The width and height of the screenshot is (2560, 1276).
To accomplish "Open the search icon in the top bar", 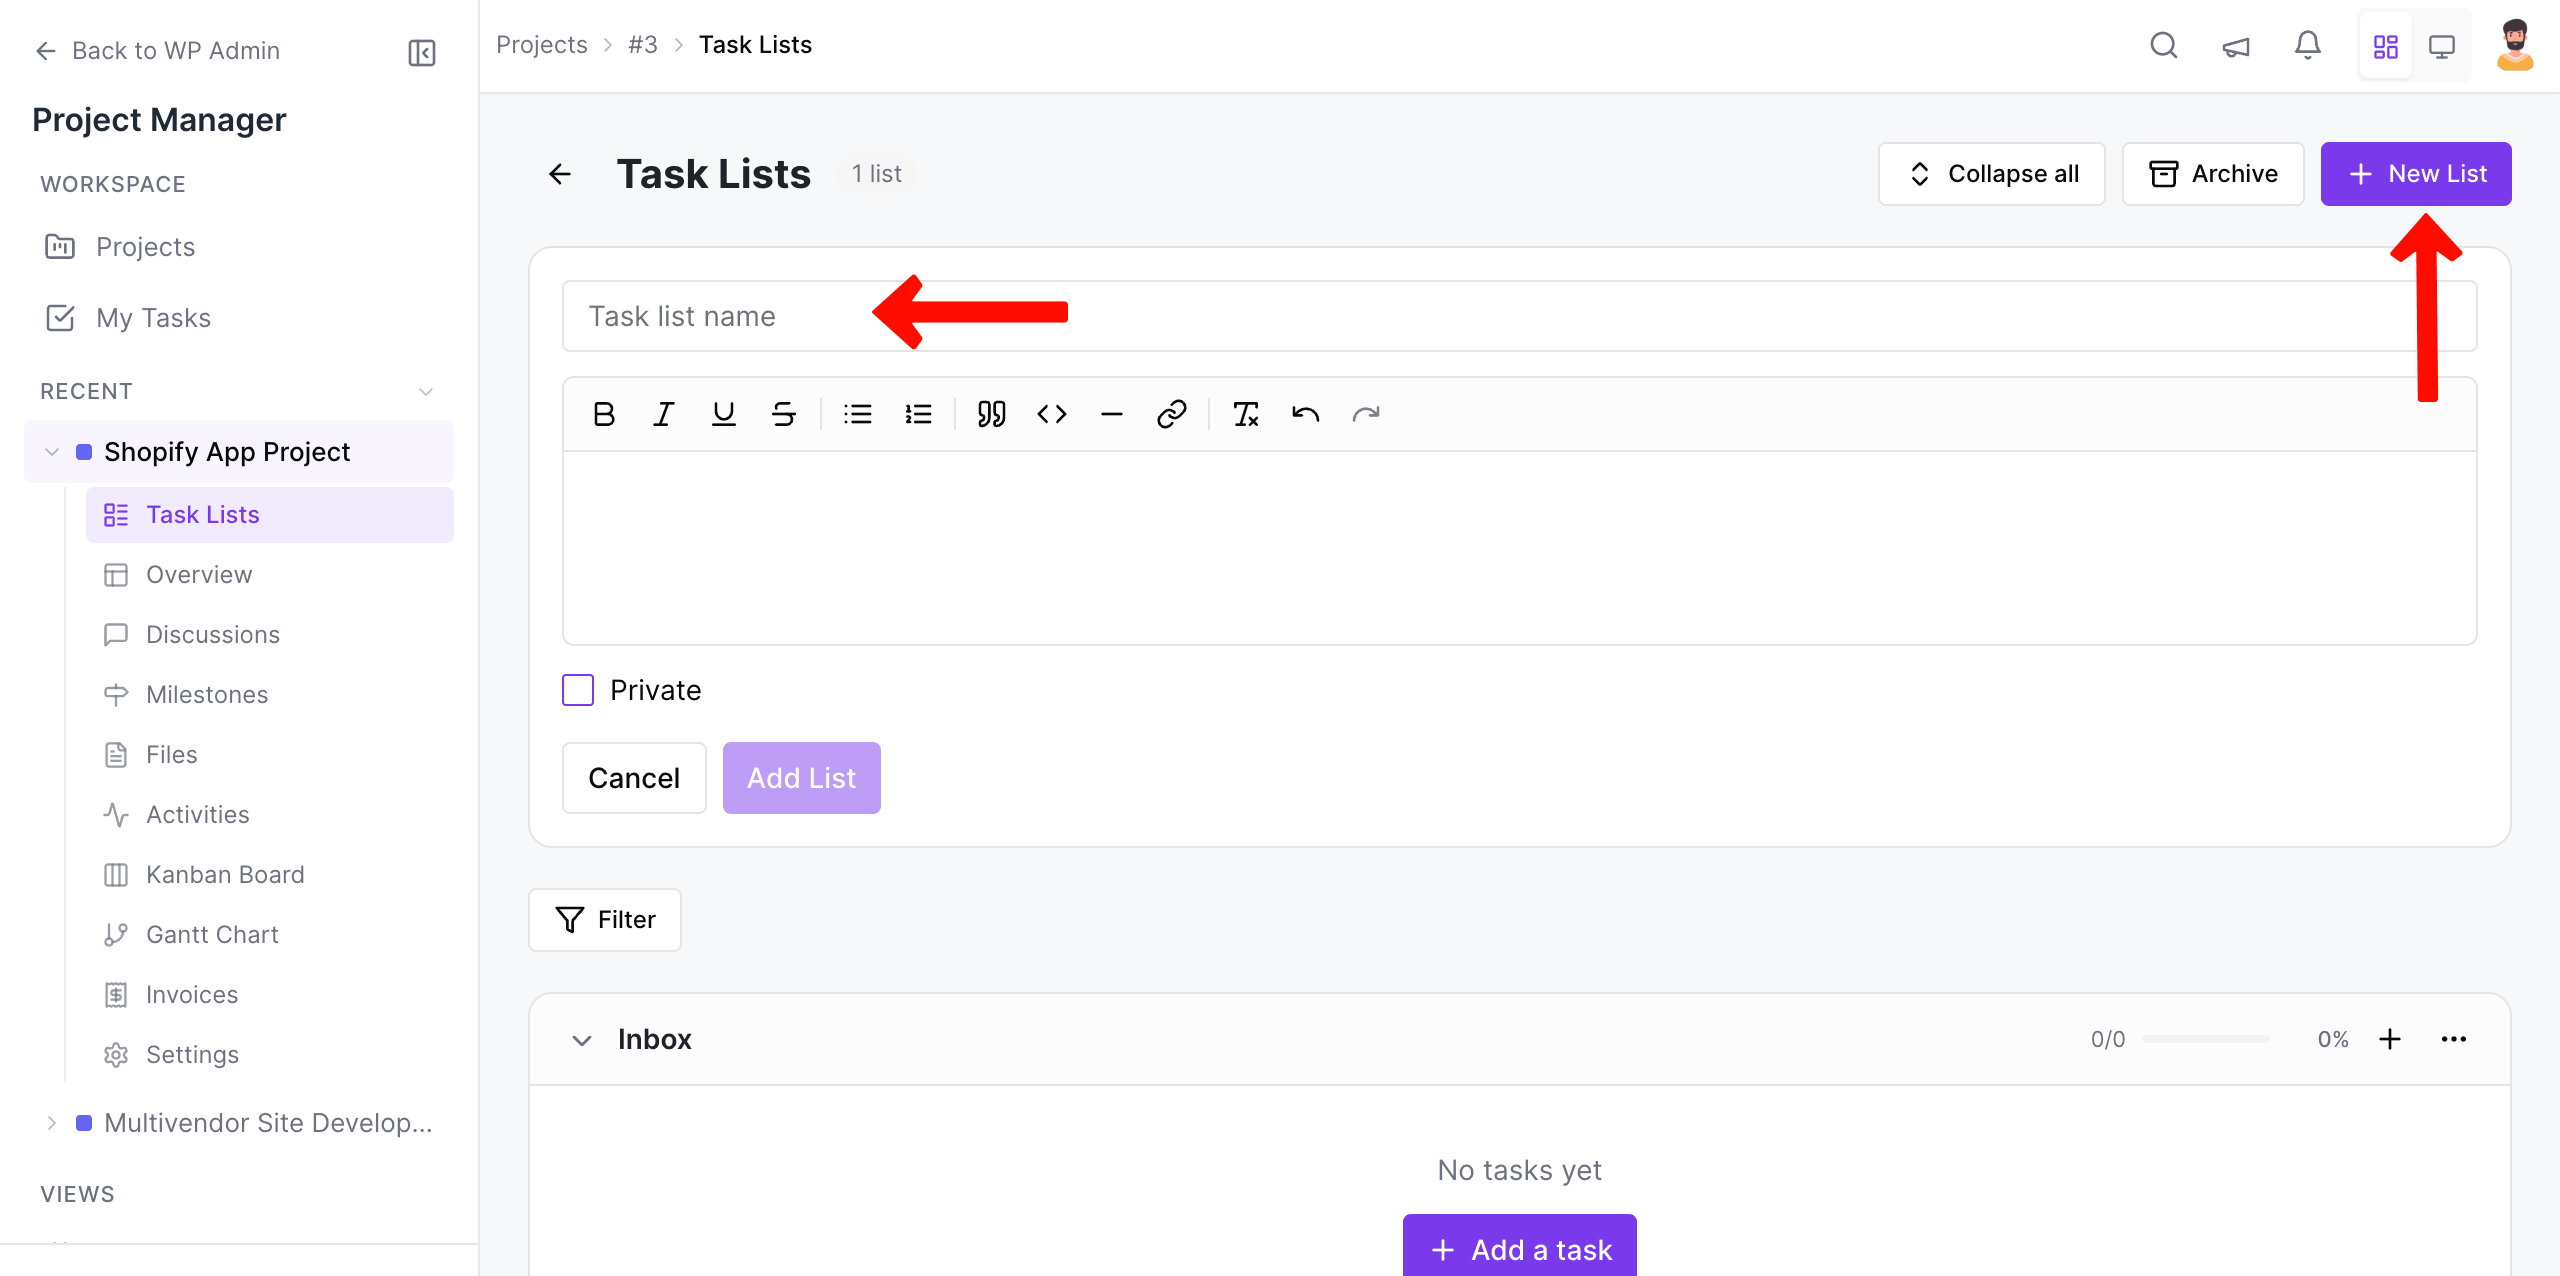I will point(2163,45).
